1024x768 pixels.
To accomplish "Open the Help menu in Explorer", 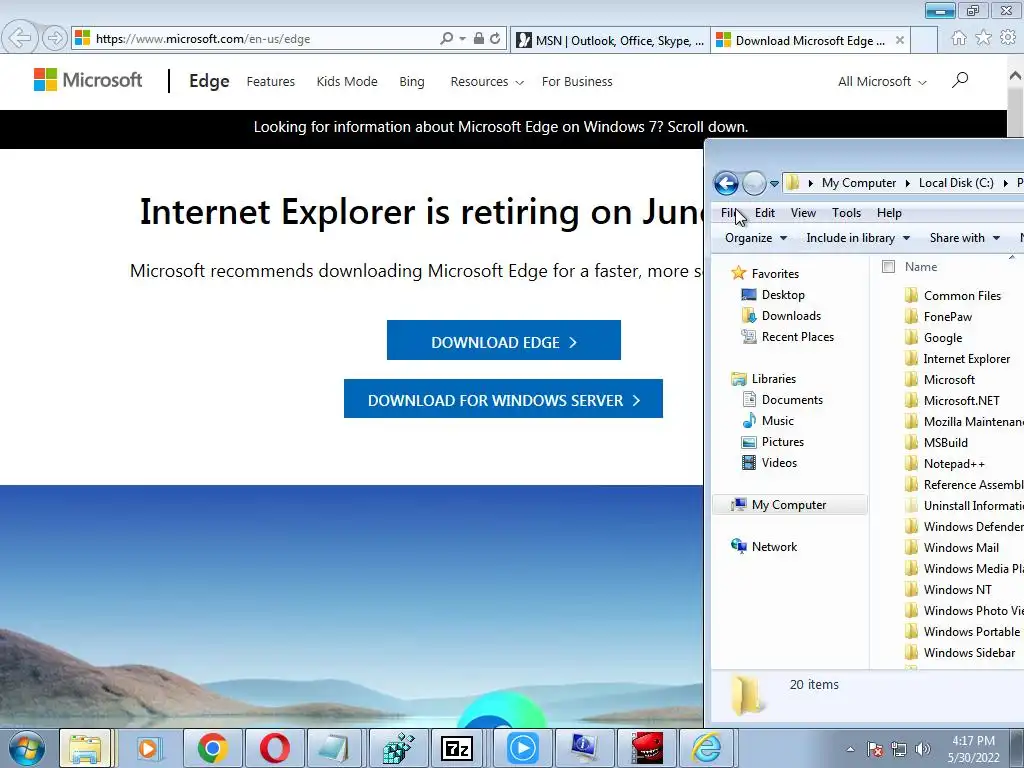I will (889, 213).
